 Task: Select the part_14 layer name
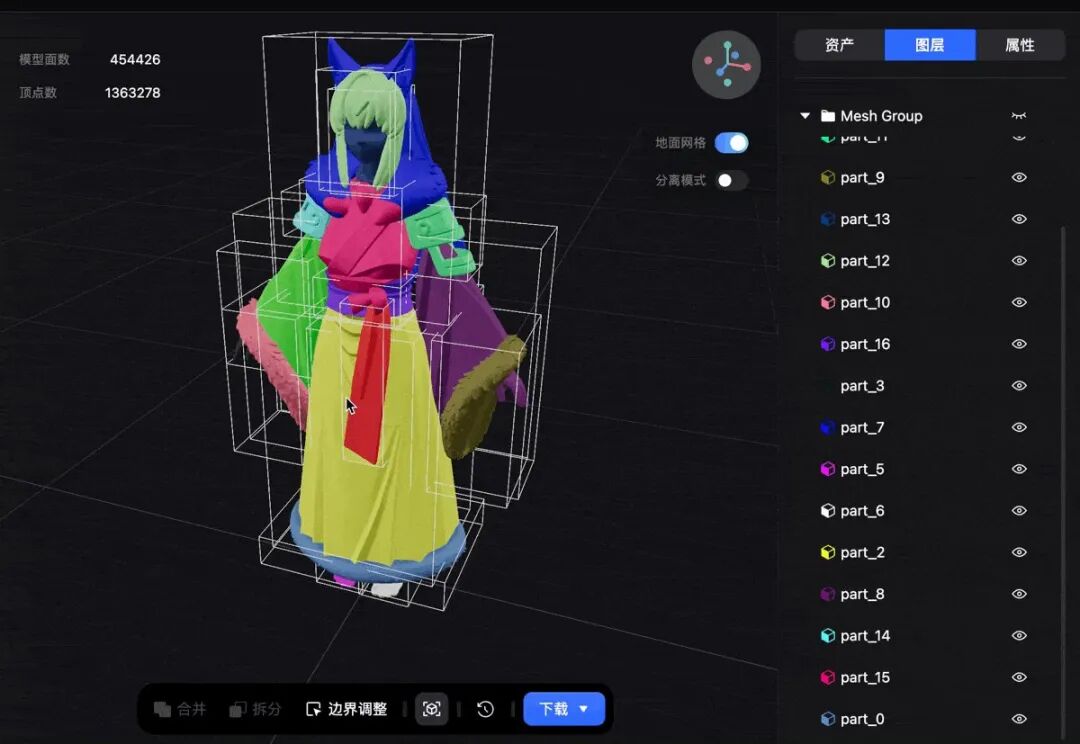[865, 636]
